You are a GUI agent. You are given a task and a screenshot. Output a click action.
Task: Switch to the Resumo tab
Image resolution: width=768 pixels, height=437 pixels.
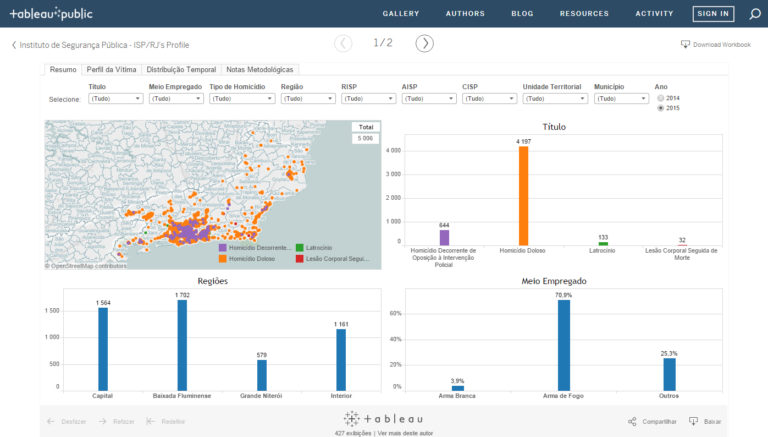click(x=63, y=70)
